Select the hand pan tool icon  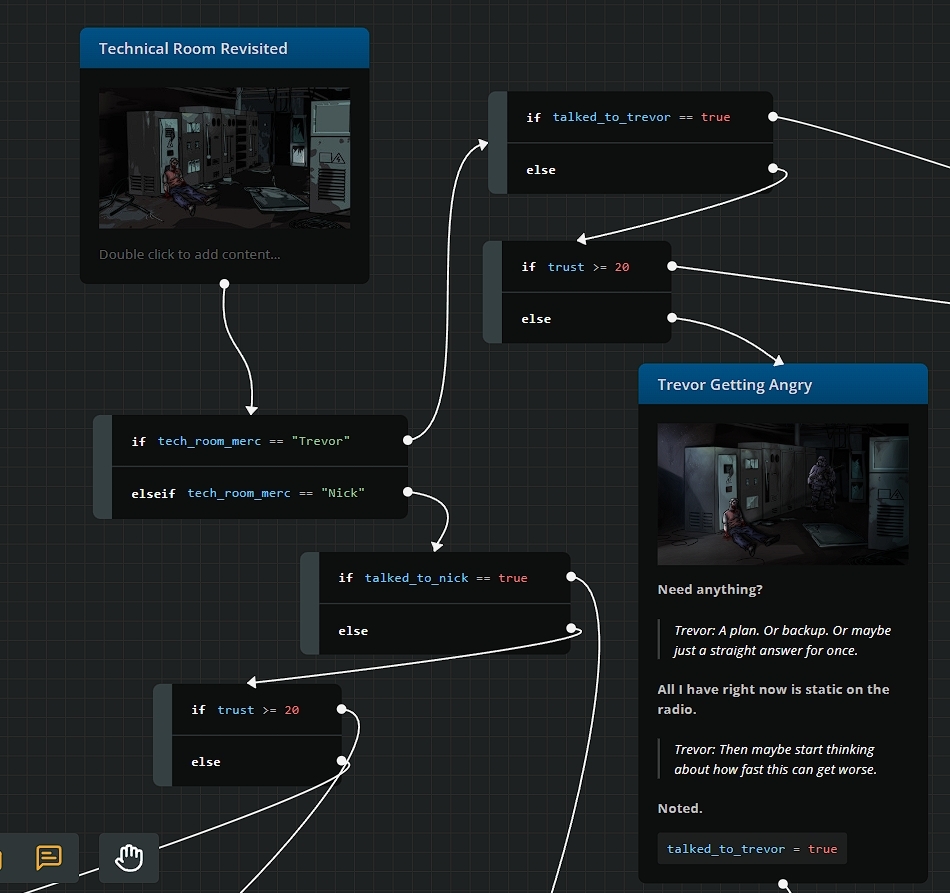[x=129, y=858]
